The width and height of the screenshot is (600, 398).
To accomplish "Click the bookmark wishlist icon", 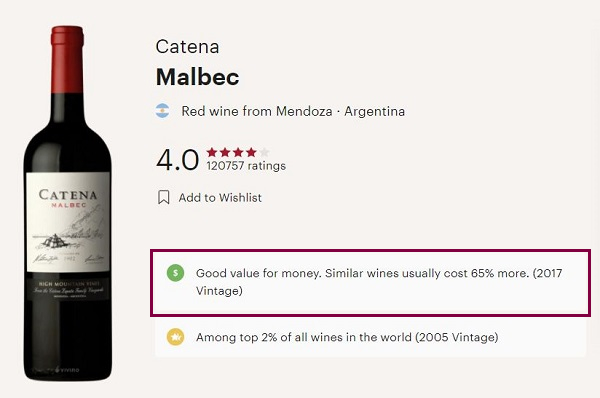I will tap(163, 197).
